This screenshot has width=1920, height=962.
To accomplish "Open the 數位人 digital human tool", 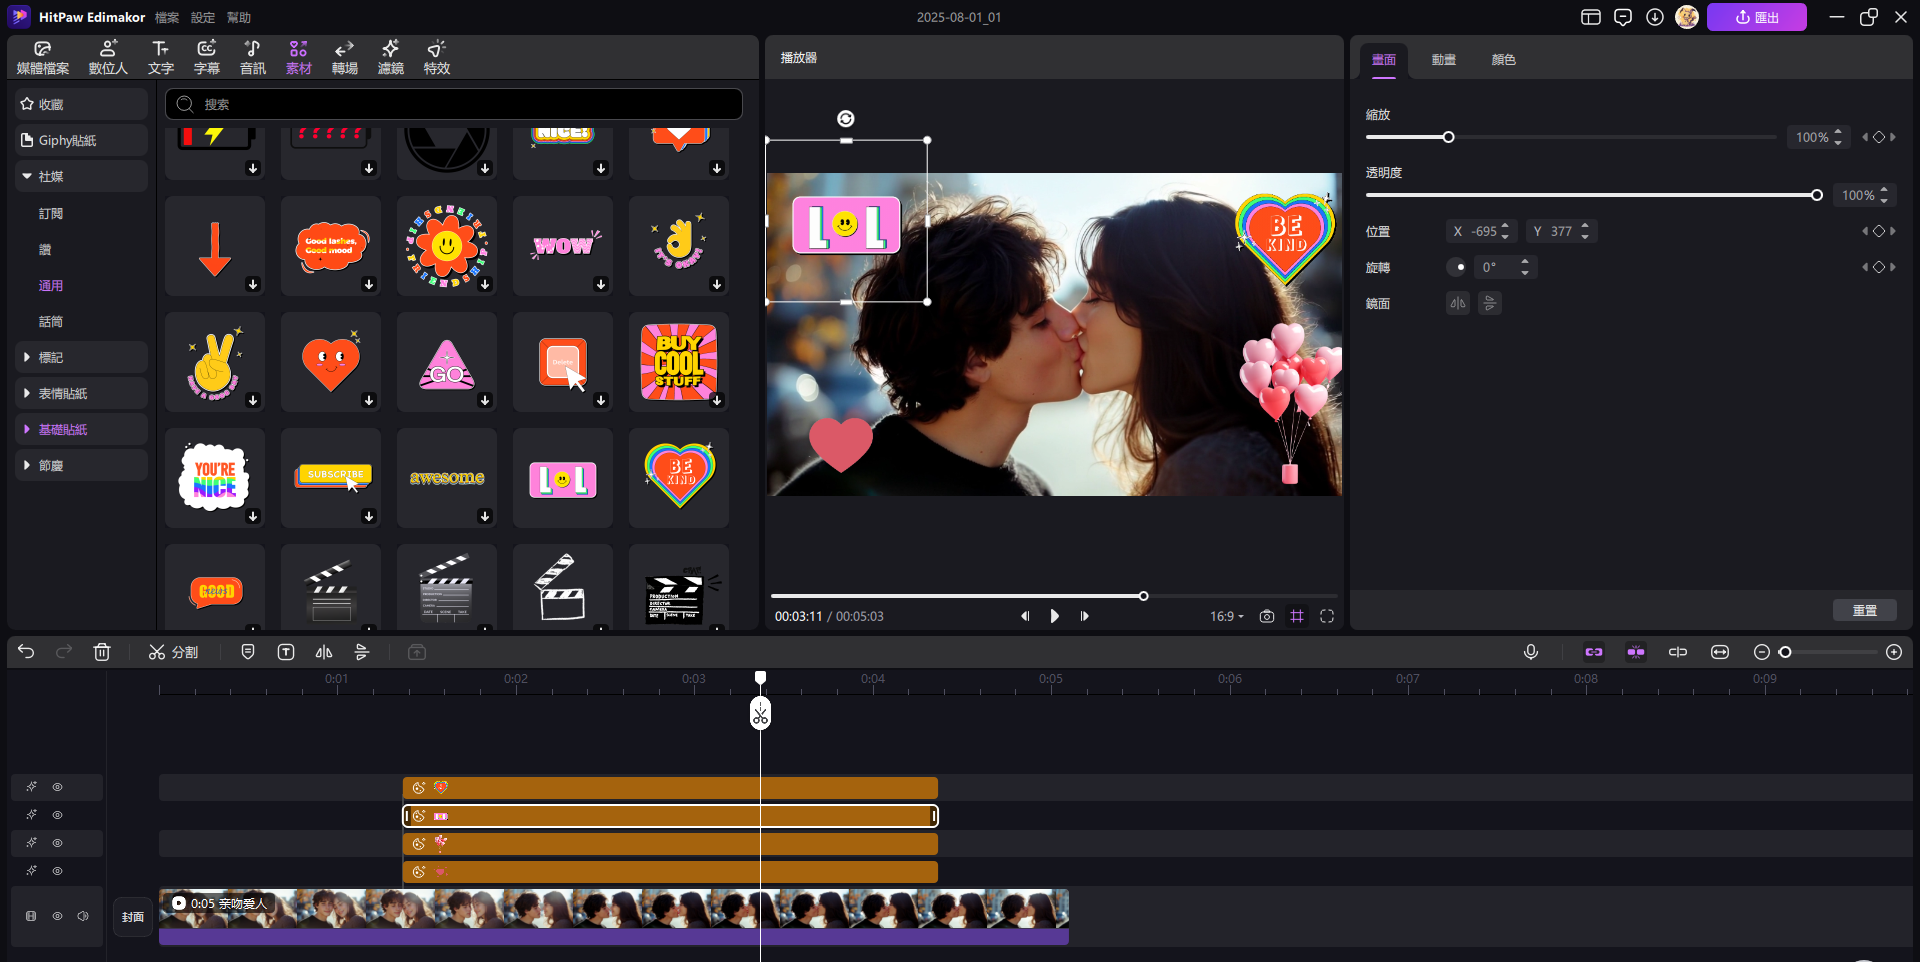I will click(108, 58).
